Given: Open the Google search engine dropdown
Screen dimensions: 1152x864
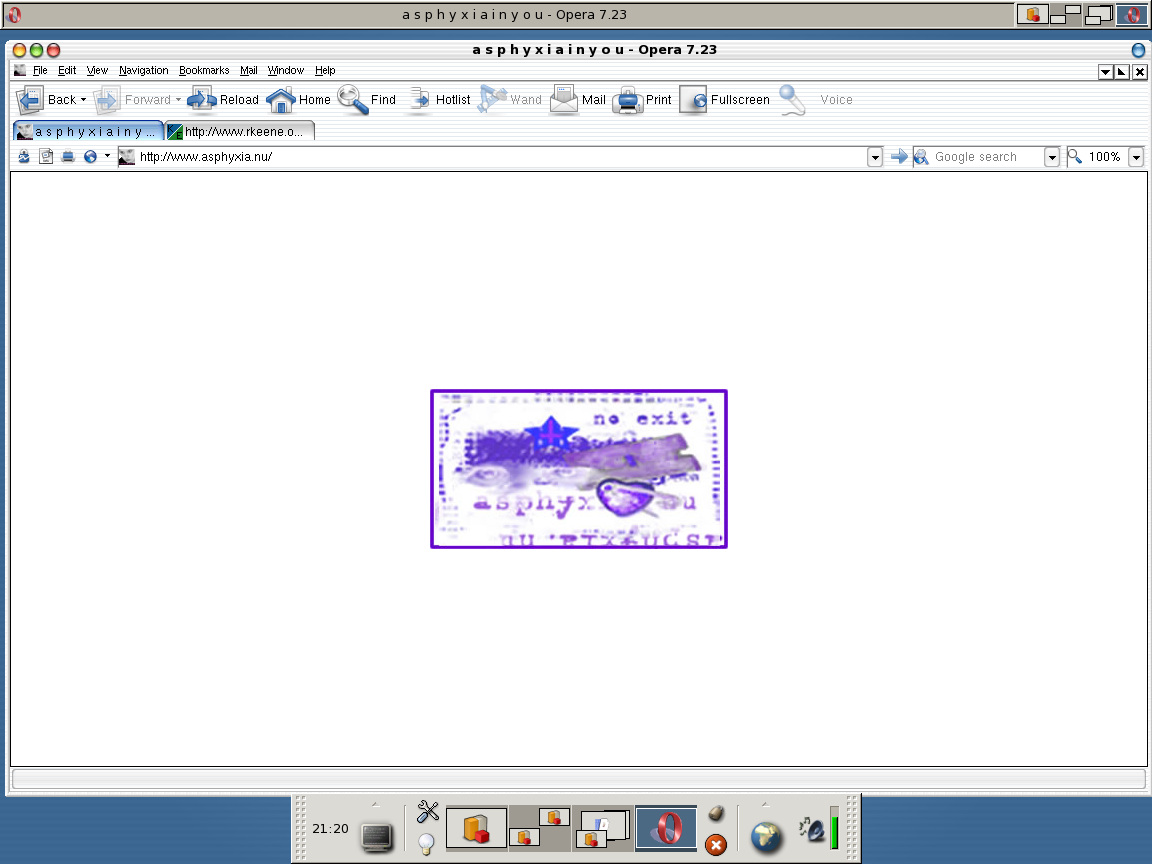Looking at the screenshot, I should pos(1051,157).
